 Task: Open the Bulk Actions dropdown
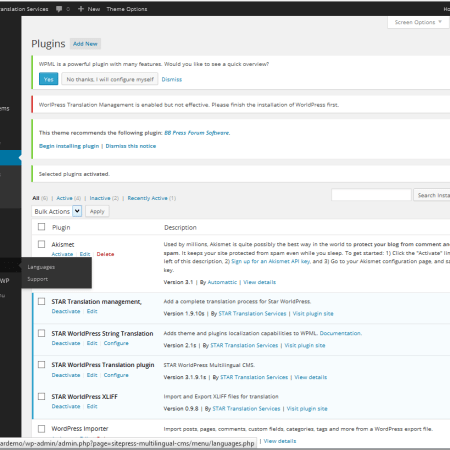(x=57, y=211)
